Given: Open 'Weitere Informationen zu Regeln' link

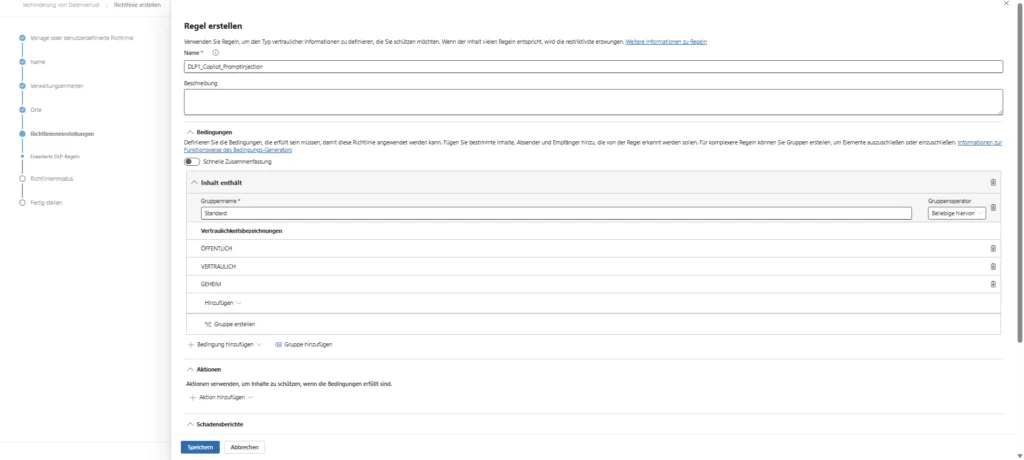Looking at the screenshot, I should 665,42.
